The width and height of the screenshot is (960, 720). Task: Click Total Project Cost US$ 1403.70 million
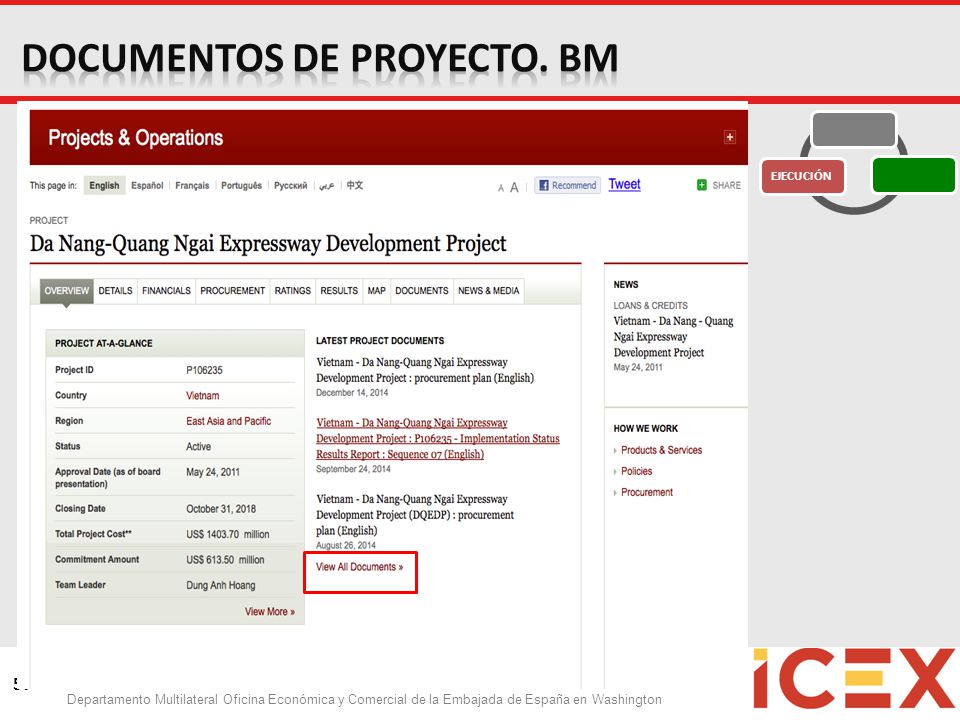click(228, 534)
